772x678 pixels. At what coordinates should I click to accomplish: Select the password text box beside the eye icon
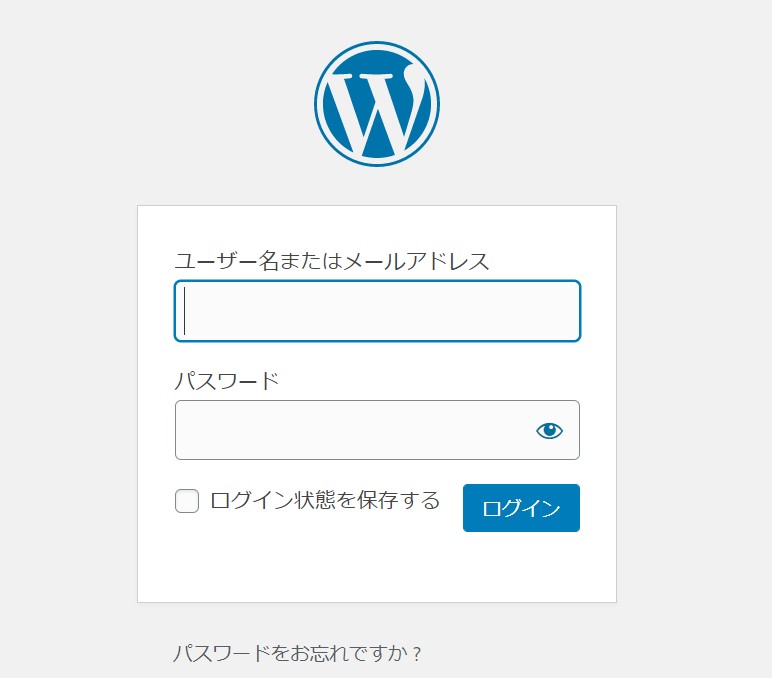350,431
